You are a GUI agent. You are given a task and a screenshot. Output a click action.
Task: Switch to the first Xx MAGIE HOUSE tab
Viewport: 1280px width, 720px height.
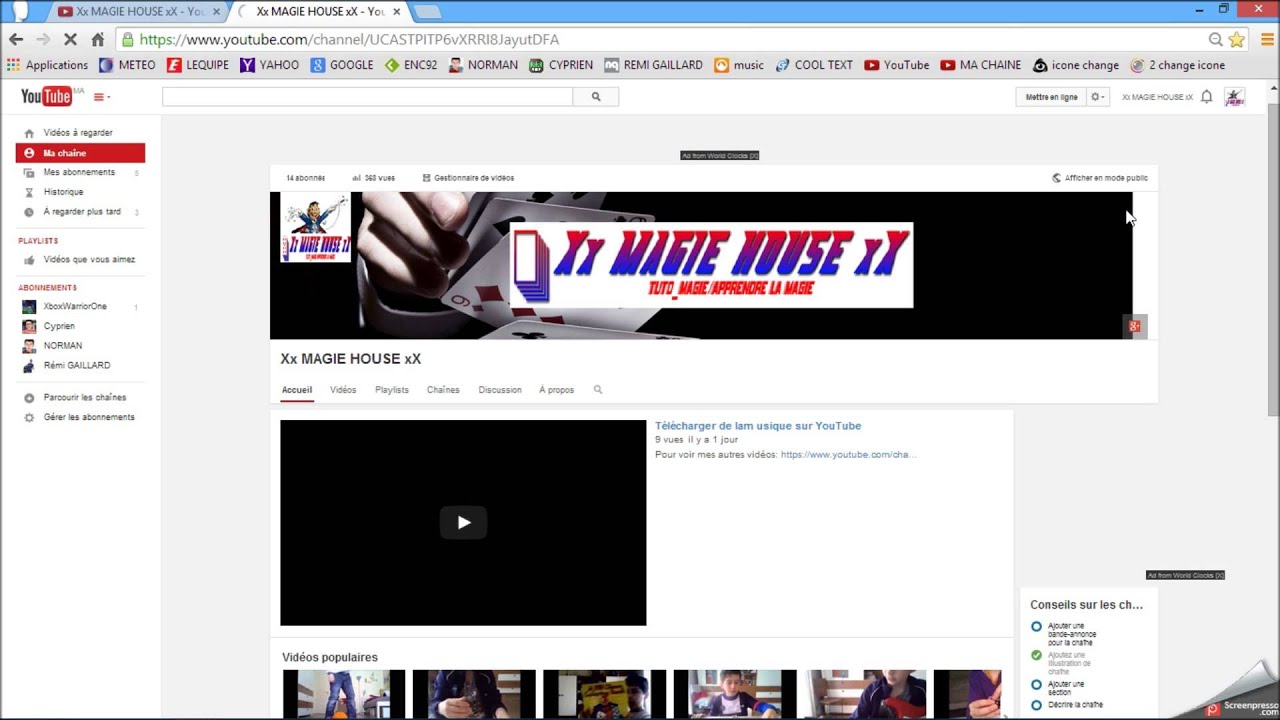(x=139, y=12)
